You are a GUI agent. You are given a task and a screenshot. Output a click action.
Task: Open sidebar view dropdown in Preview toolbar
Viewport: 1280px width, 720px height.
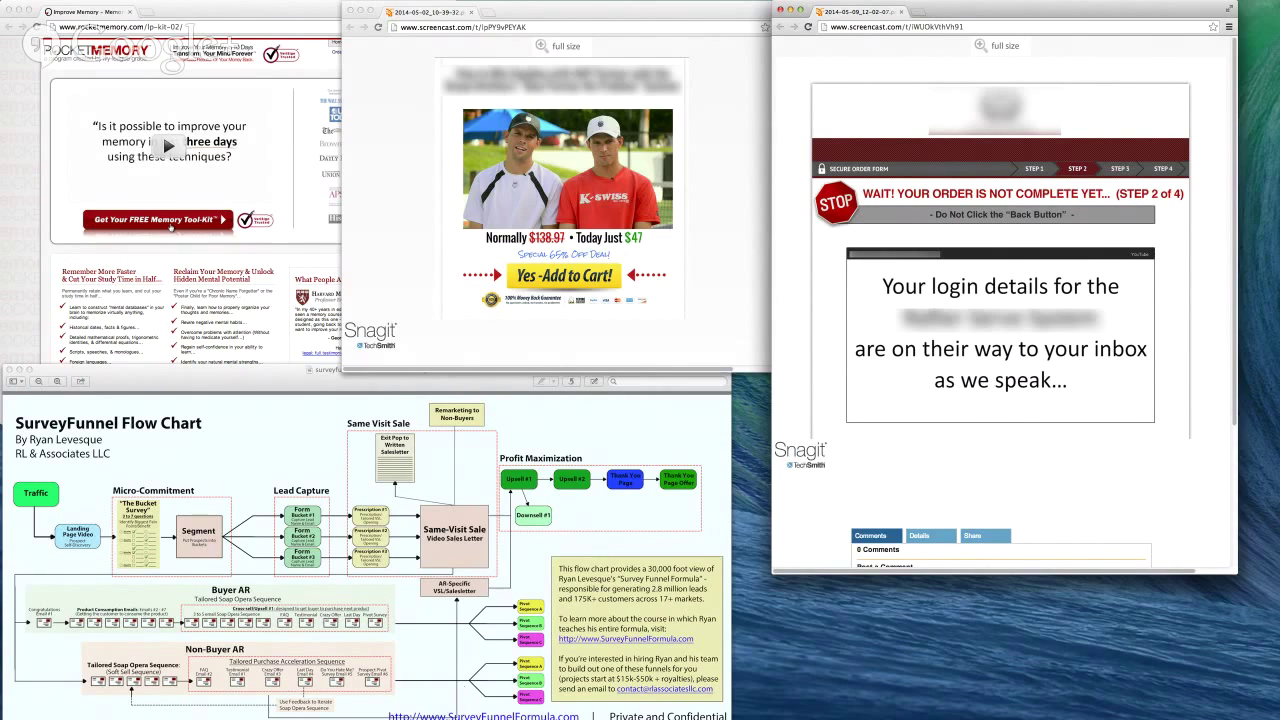(x=16, y=381)
